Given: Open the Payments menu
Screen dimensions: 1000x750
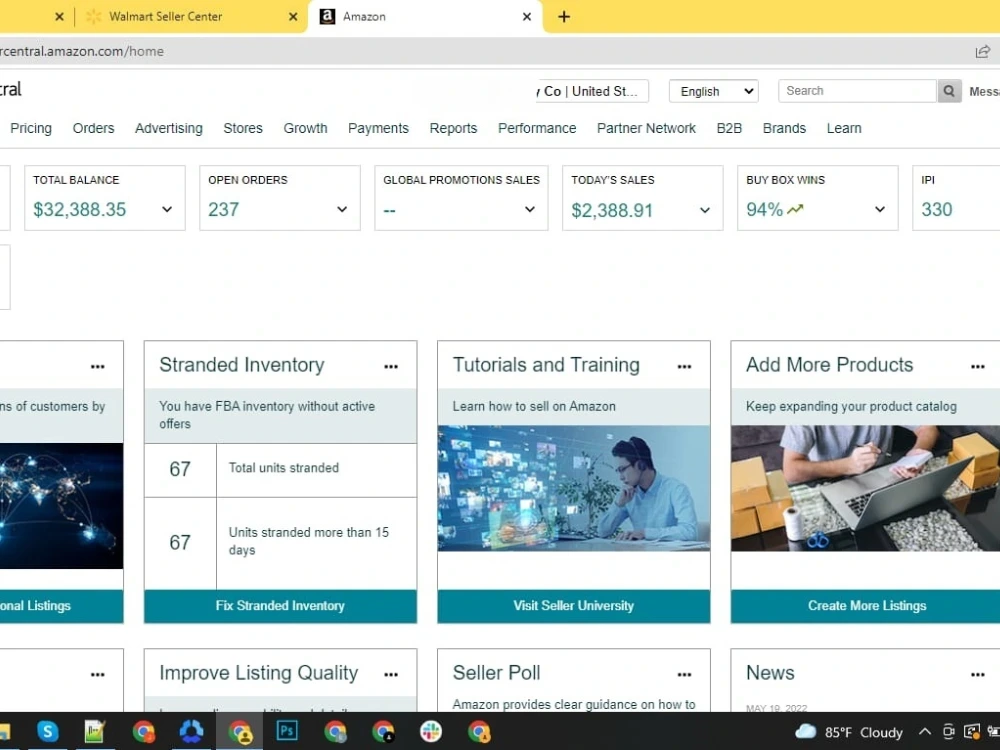Looking at the screenshot, I should (x=378, y=128).
